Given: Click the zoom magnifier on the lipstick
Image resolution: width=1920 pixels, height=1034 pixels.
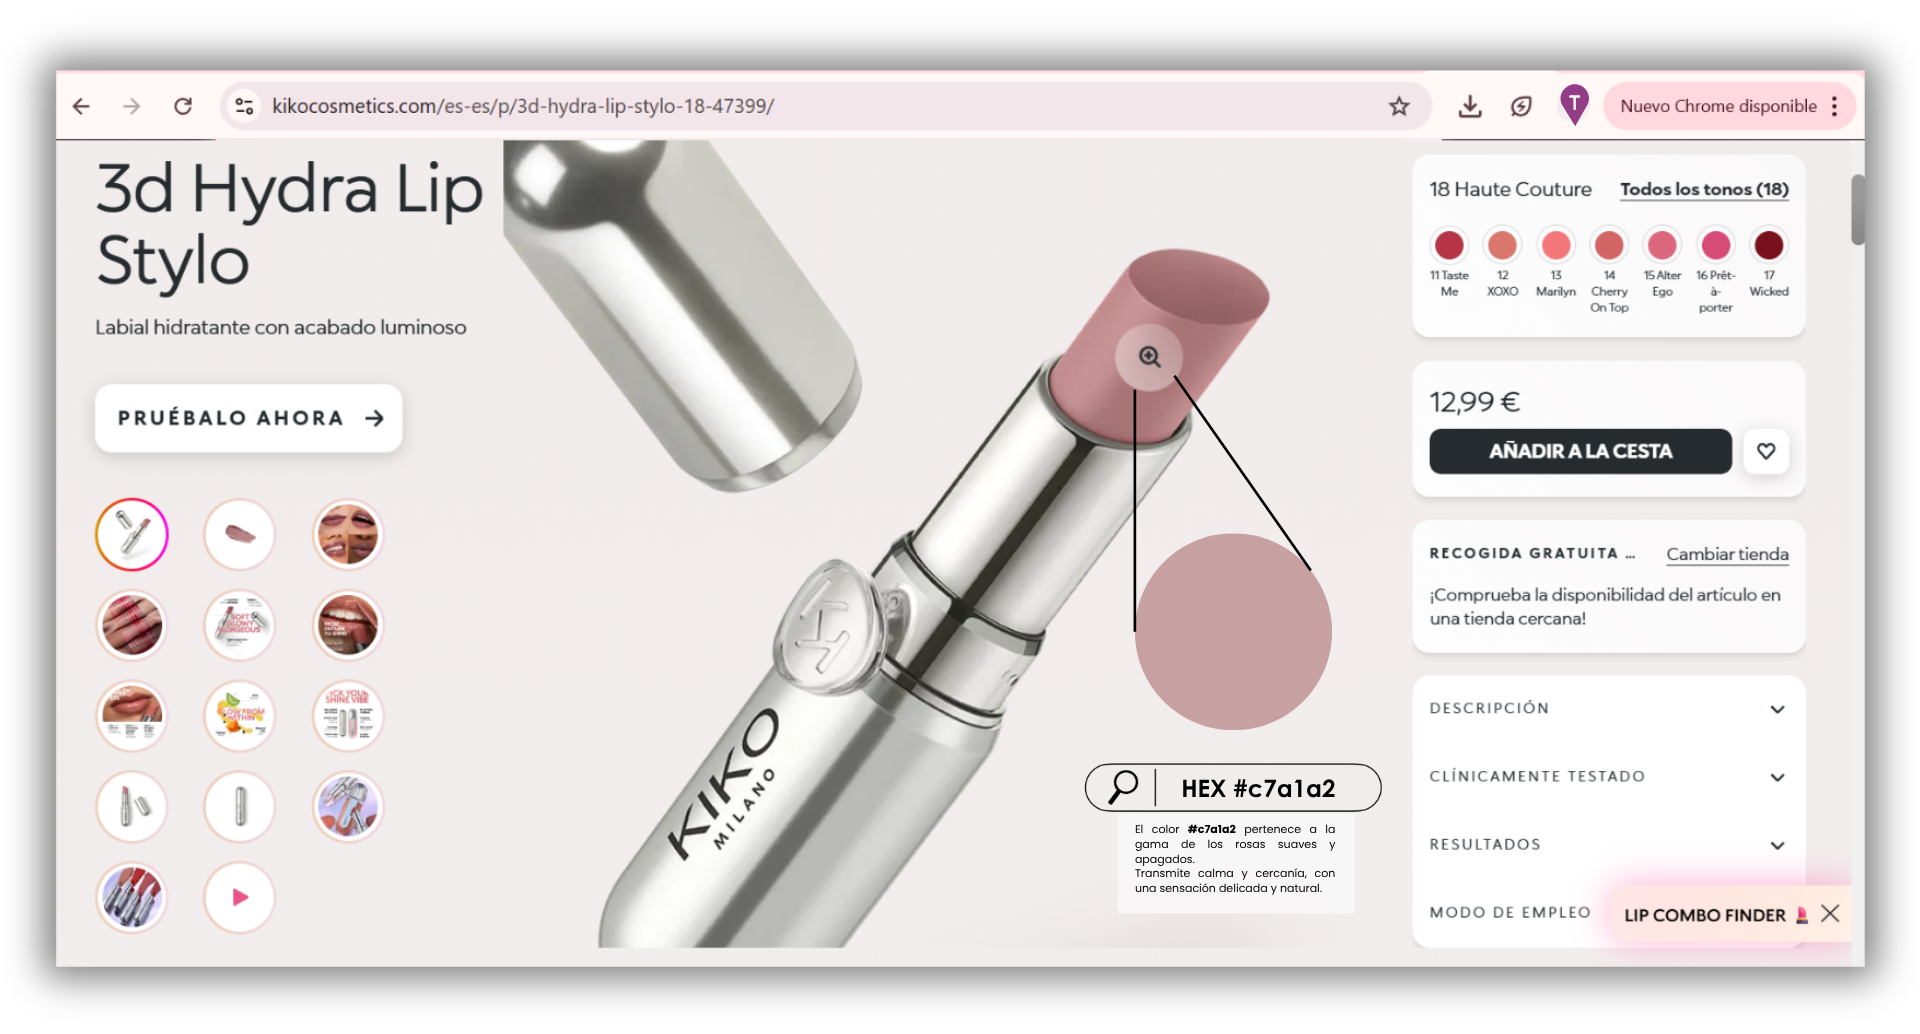Looking at the screenshot, I should [x=1150, y=357].
